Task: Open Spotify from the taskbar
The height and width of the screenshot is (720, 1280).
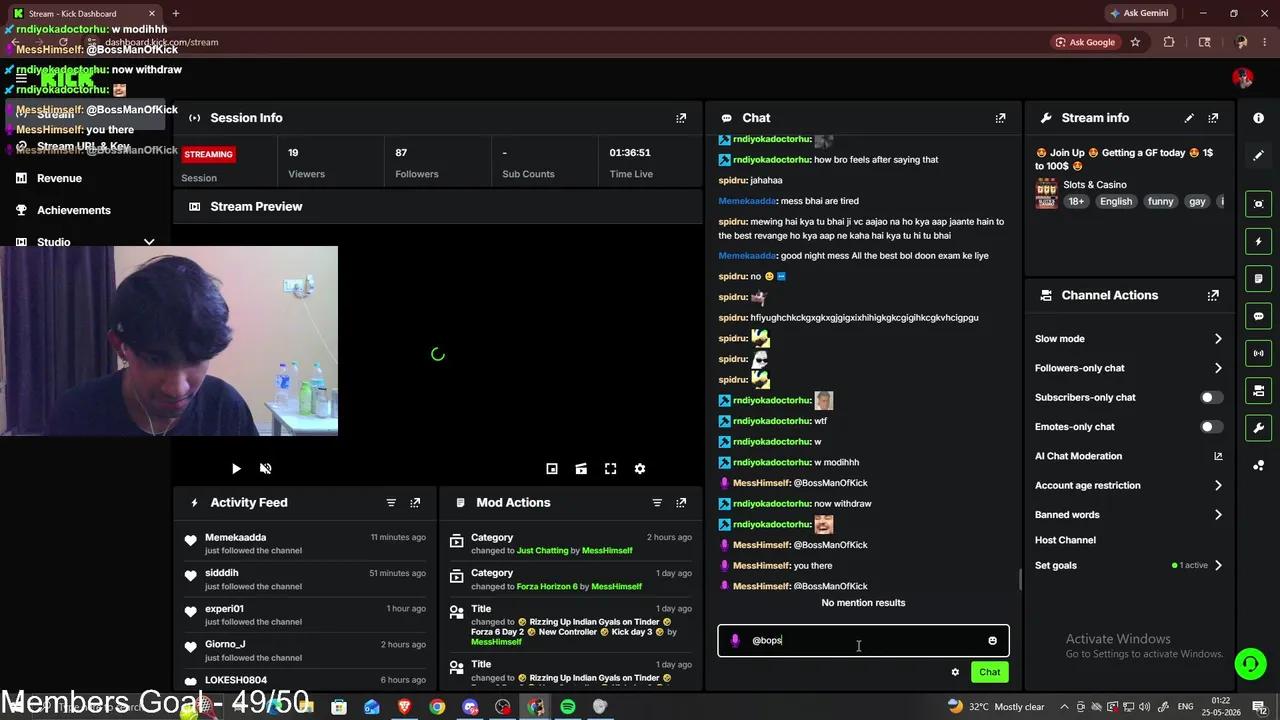Action: click(x=568, y=707)
